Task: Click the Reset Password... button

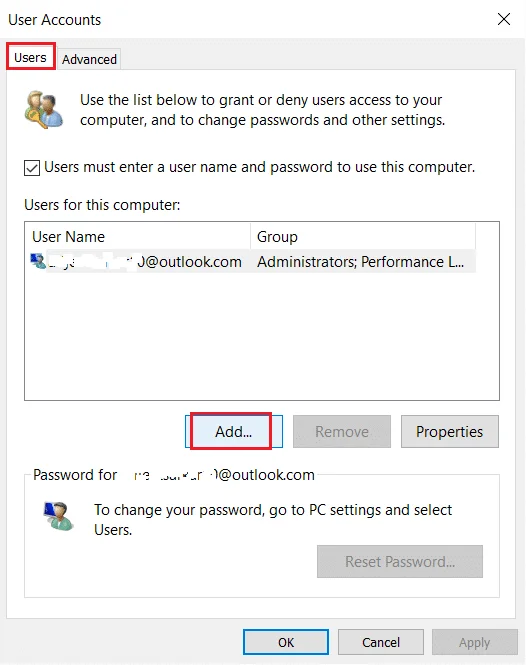Action: (400, 562)
